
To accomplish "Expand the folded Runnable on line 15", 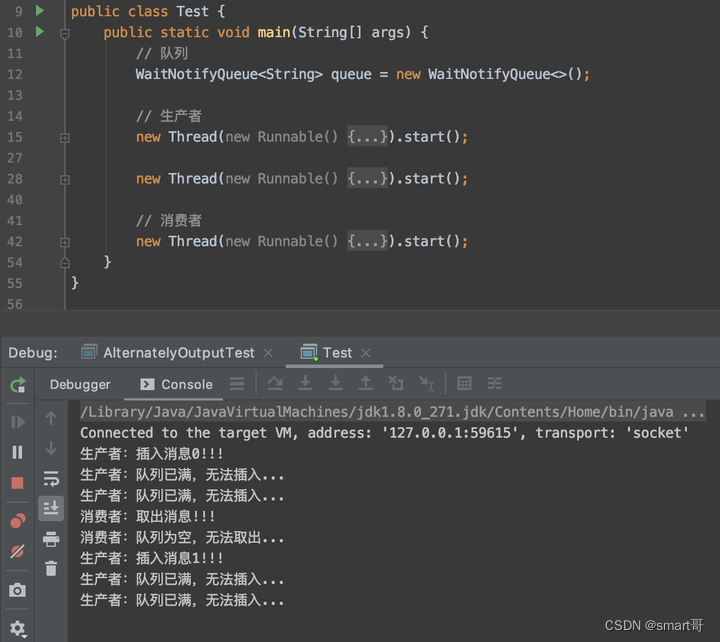I will [x=65, y=137].
